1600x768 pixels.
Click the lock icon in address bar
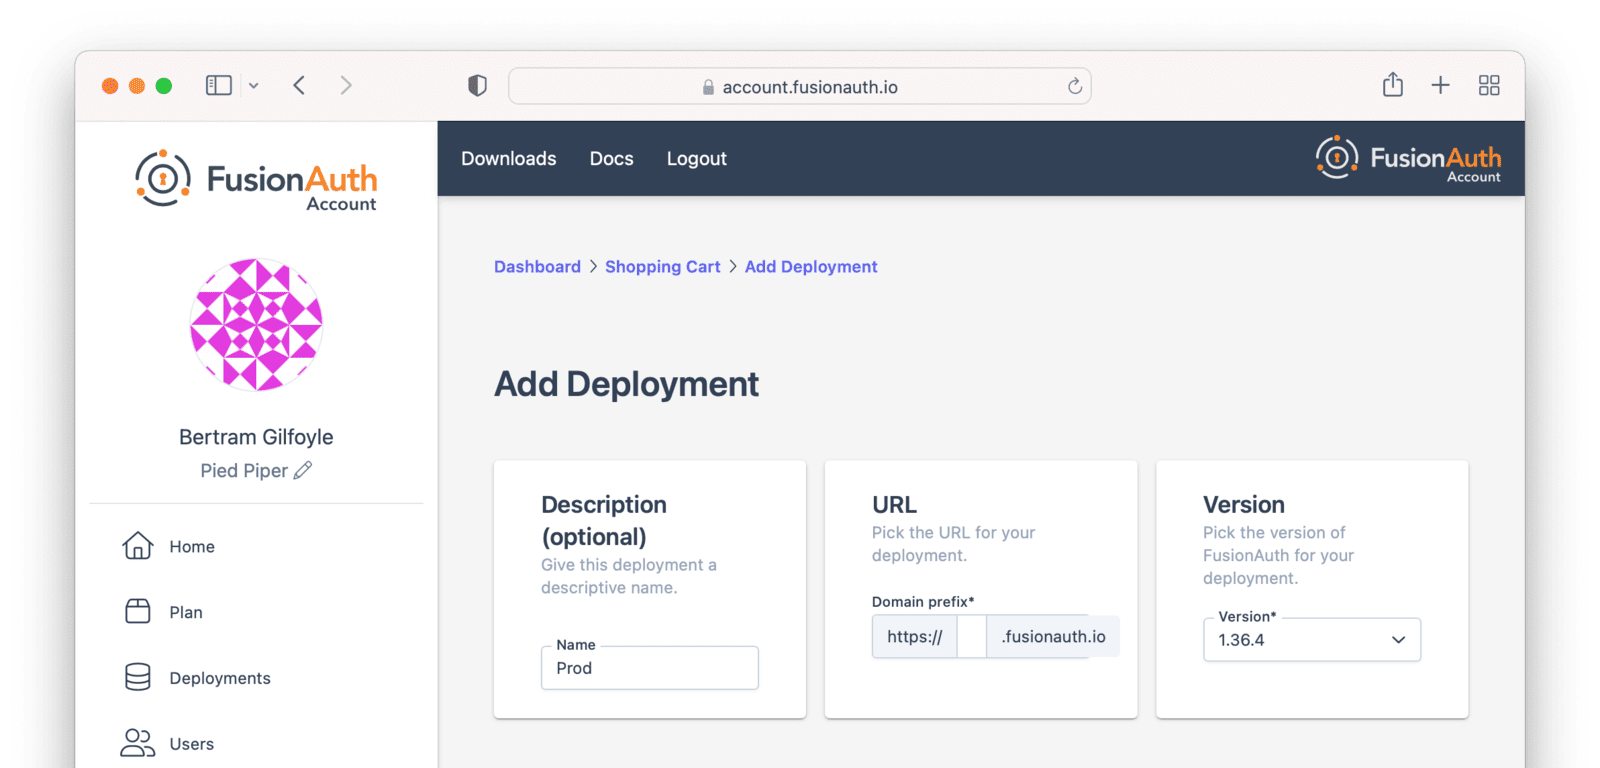point(708,87)
